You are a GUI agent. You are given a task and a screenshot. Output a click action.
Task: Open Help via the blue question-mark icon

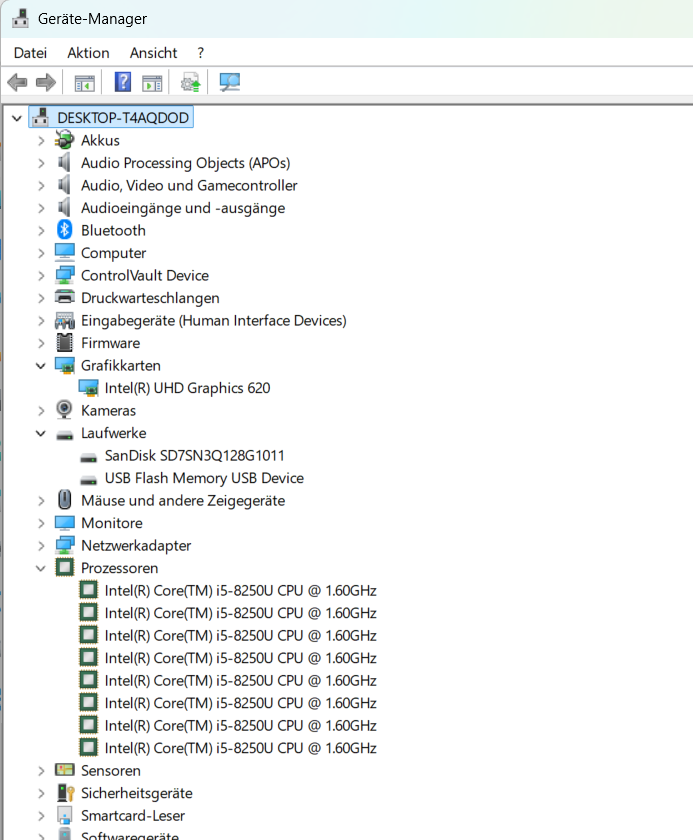pyautogui.click(x=123, y=82)
